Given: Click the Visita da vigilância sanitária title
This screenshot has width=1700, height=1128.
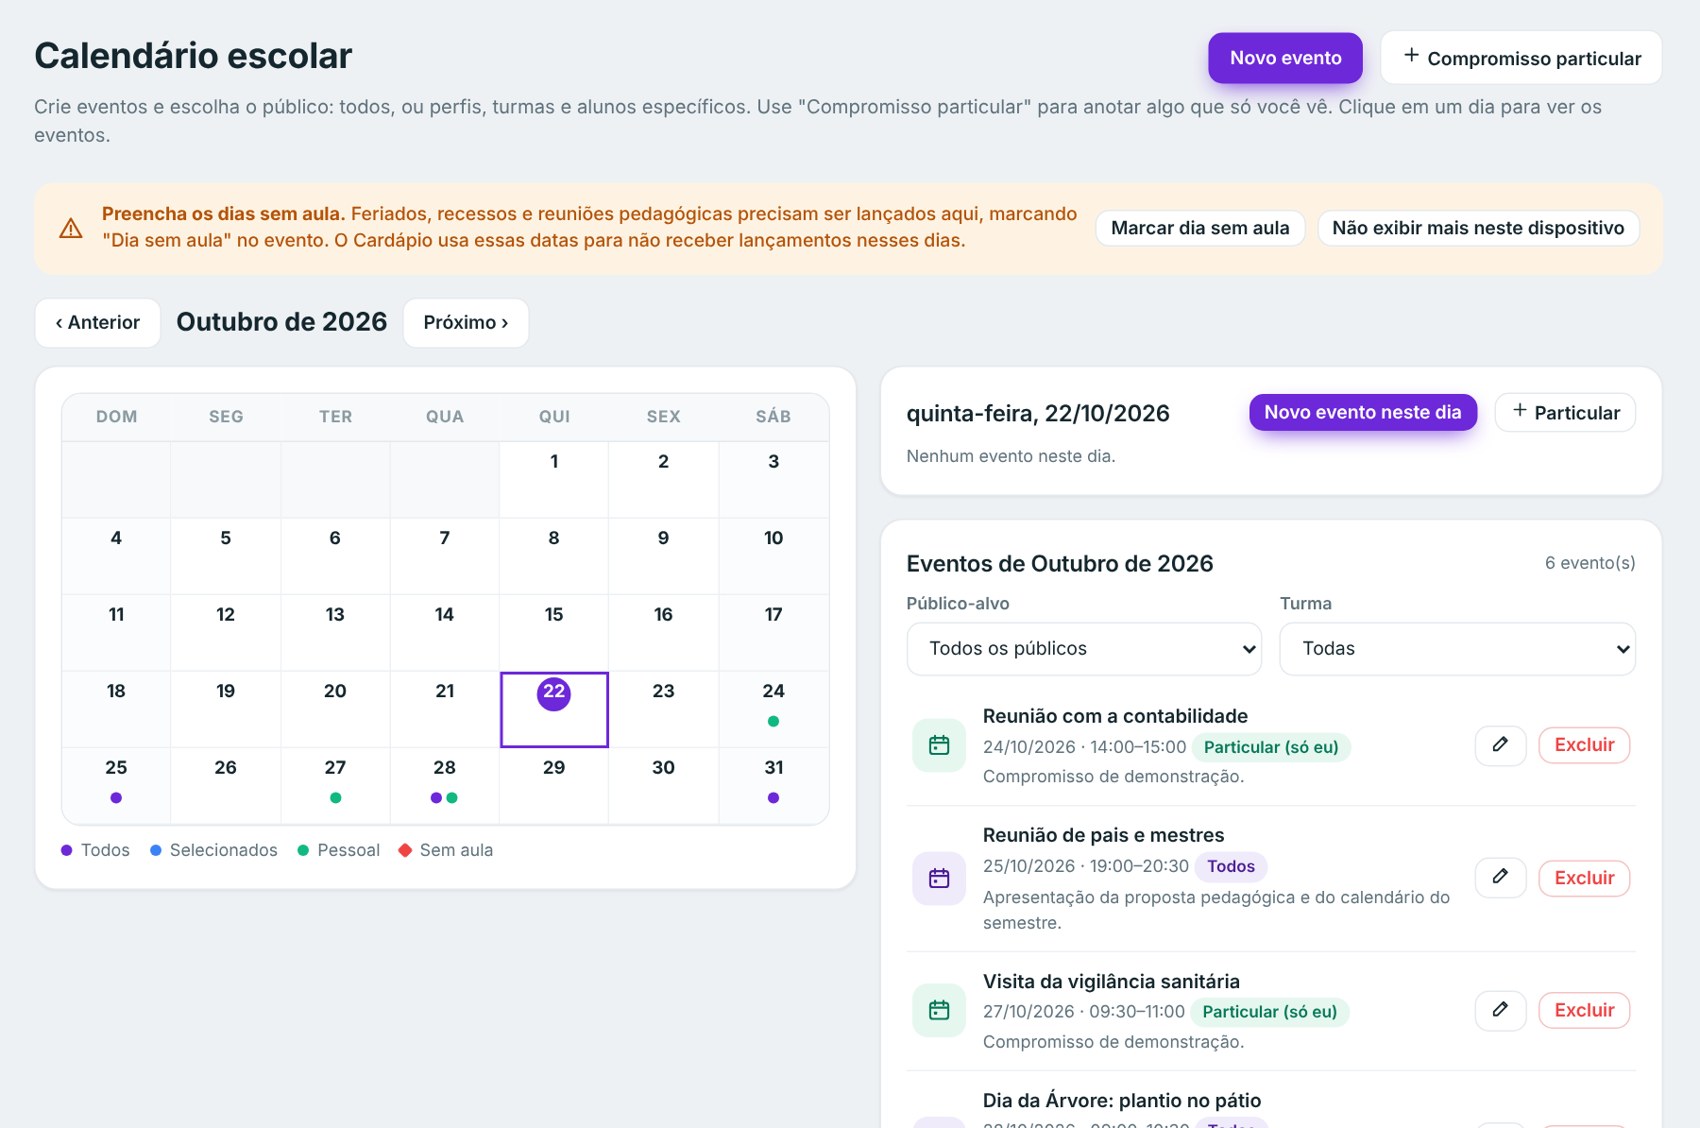Looking at the screenshot, I should pyautogui.click(x=1111, y=981).
